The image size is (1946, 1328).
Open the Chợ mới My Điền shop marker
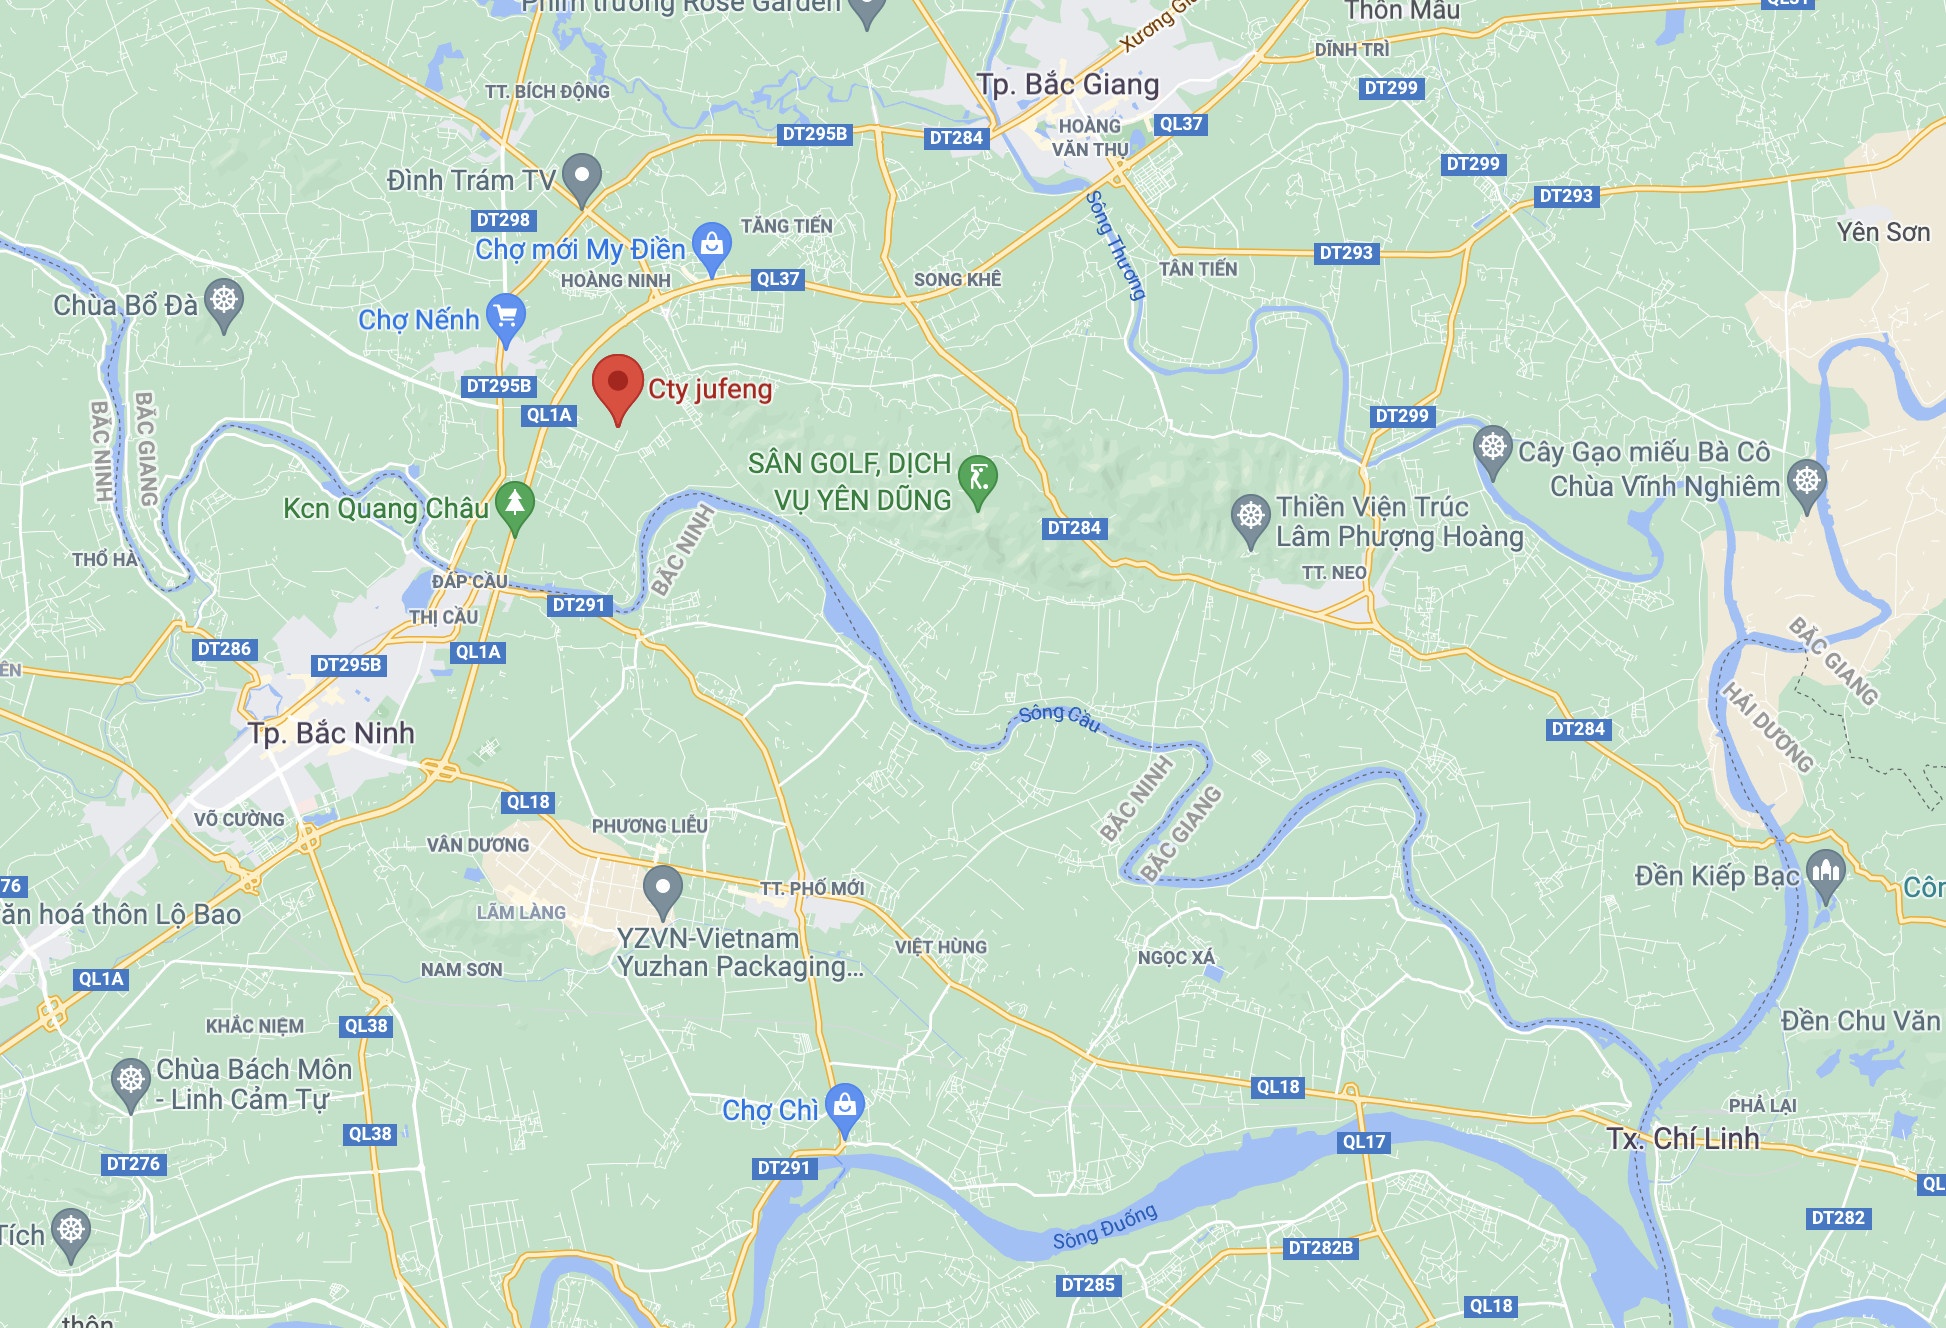[x=711, y=248]
